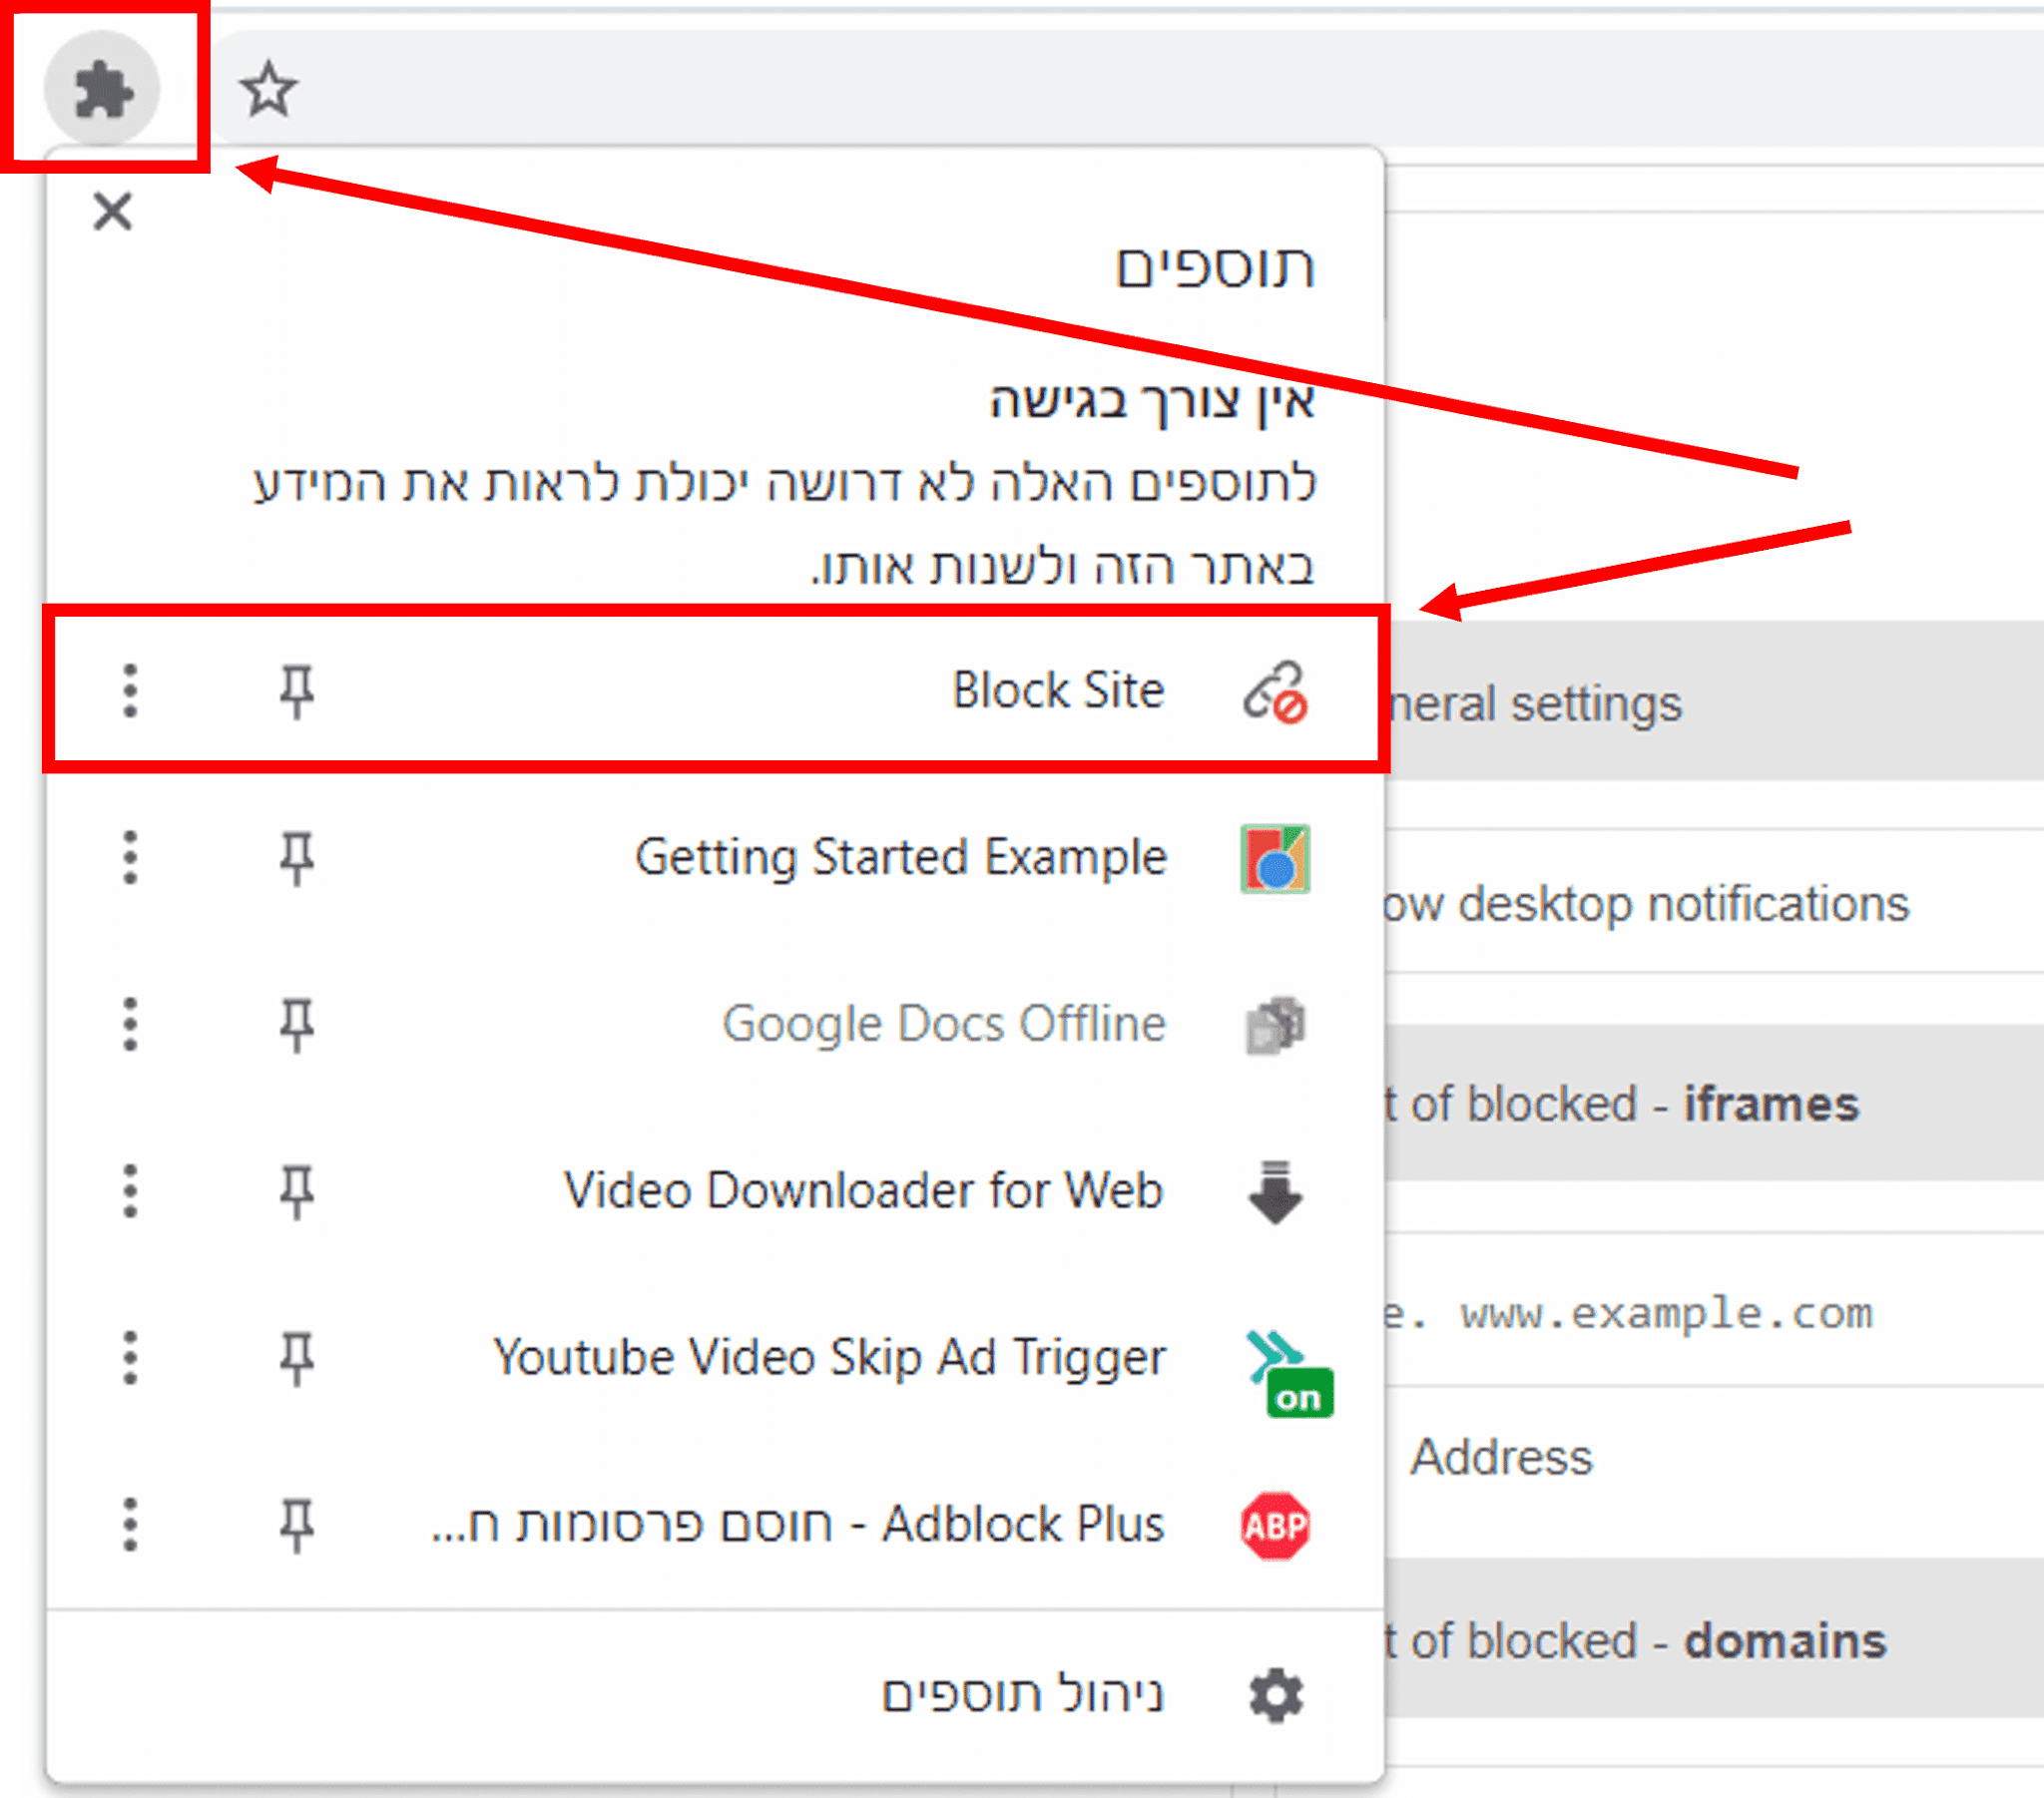Click the Address column label
Image resolution: width=2044 pixels, height=1798 pixels.
[x=1501, y=1457]
